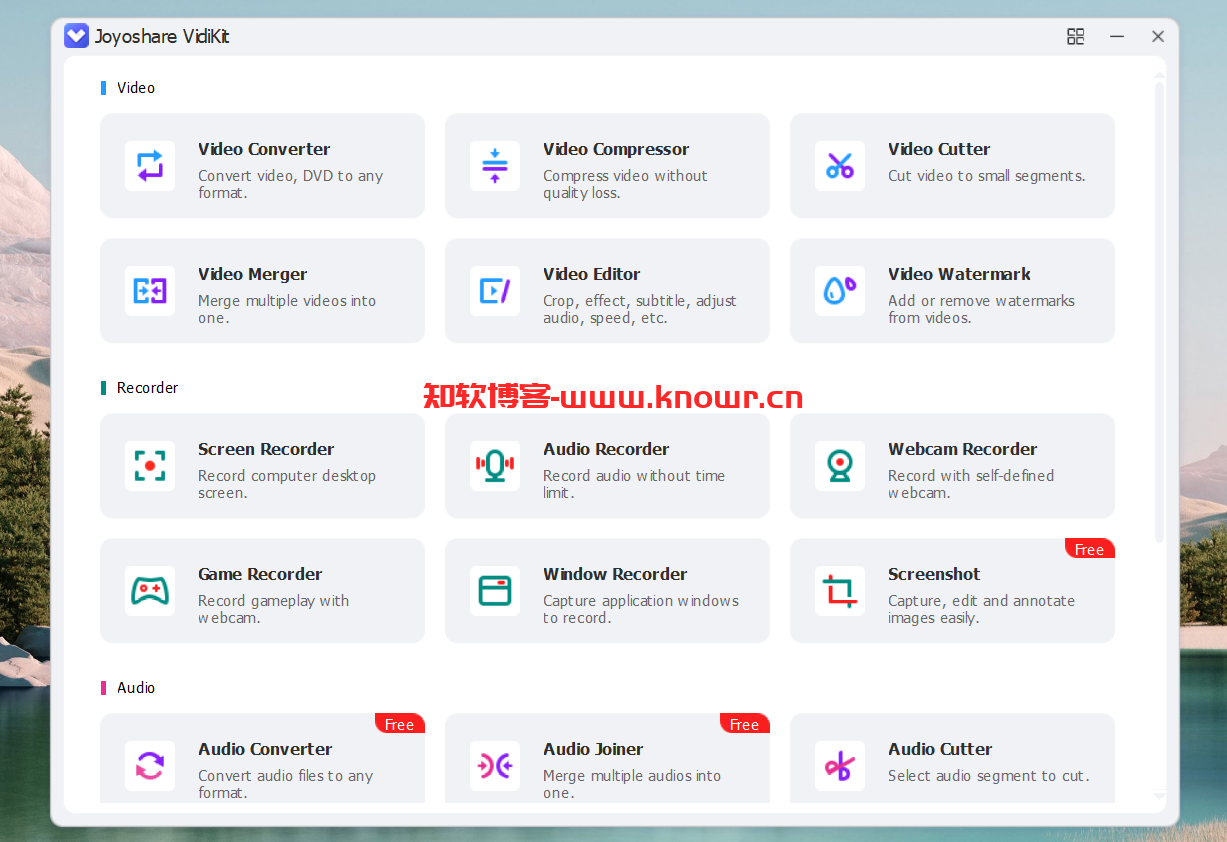The image size is (1227, 842).
Task: Click the vertical scrollbar thumb
Action: tap(1160, 312)
